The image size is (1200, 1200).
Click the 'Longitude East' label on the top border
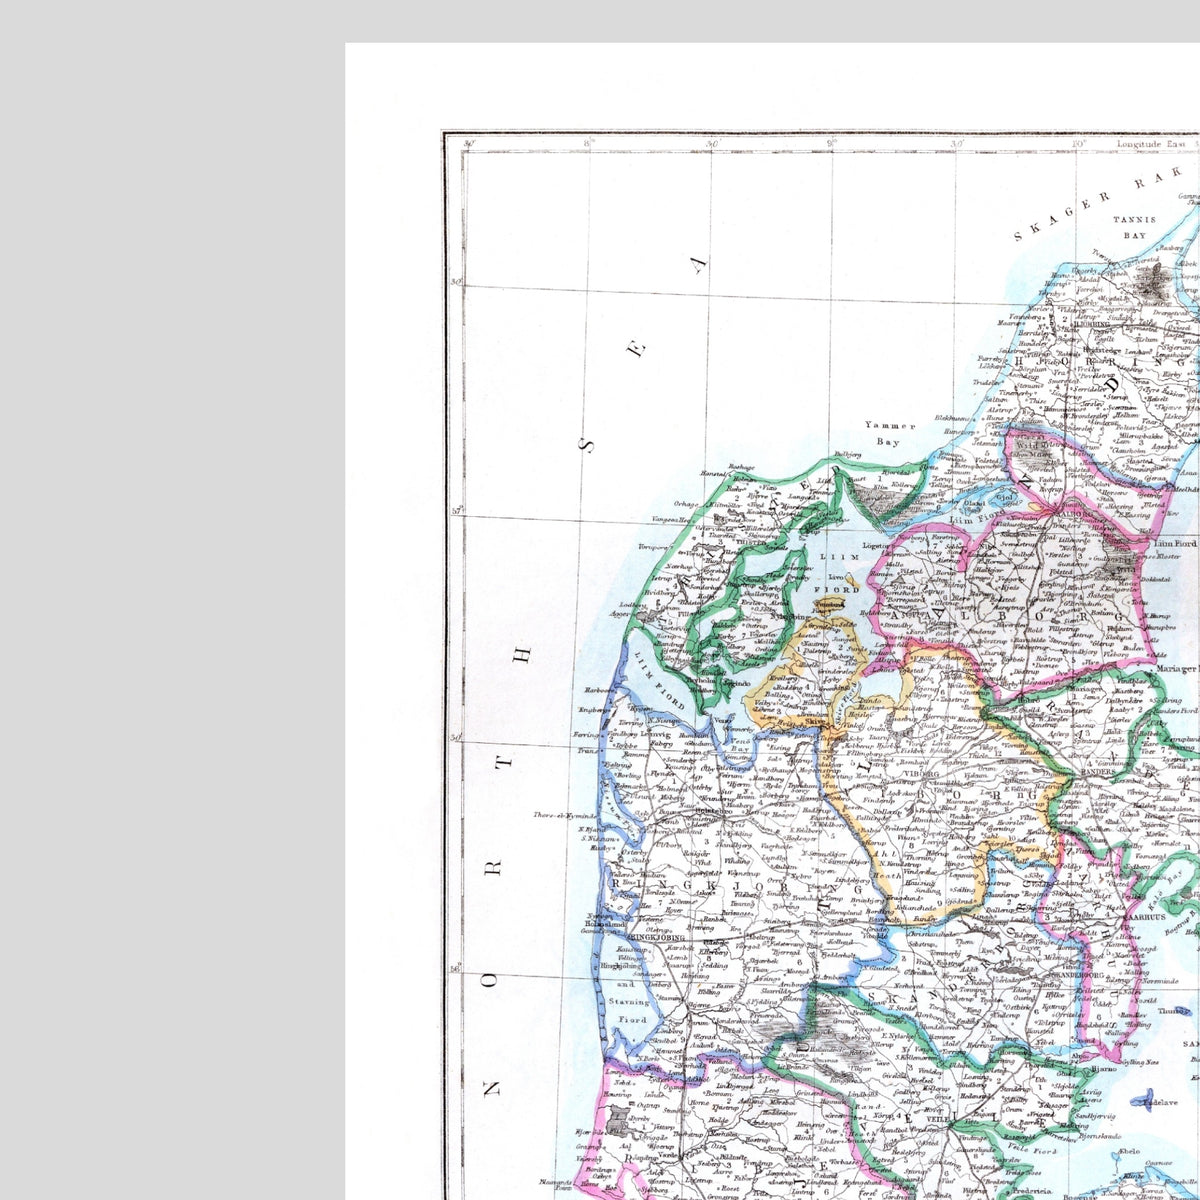1151,144
